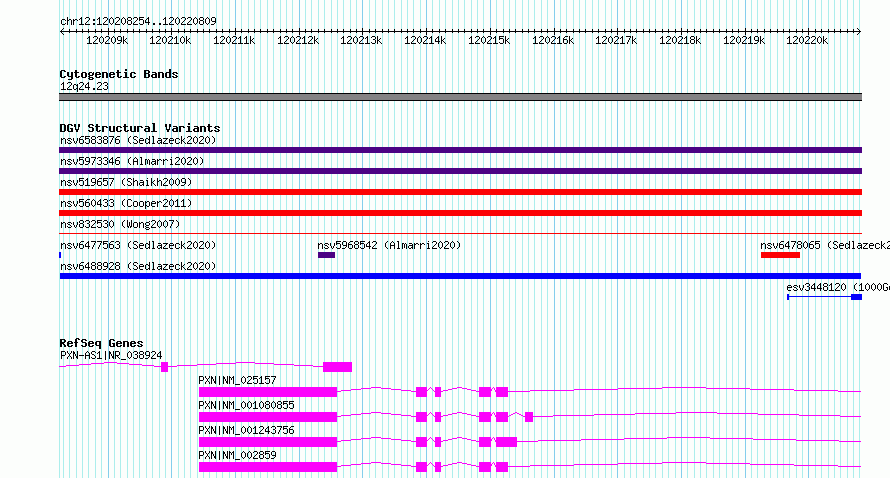This screenshot has width=890, height=478.
Task: Select the 120209k ruler tick label
Action: click(x=107, y=40)
